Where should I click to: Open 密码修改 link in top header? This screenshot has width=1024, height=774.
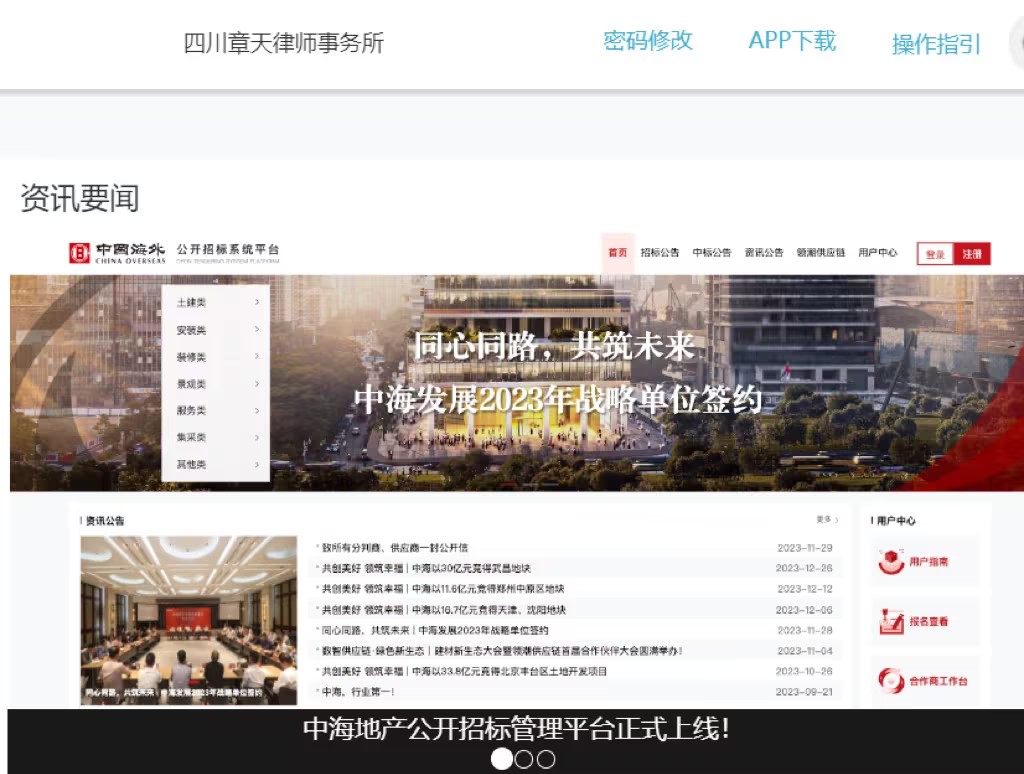click(x=647, y=40)
